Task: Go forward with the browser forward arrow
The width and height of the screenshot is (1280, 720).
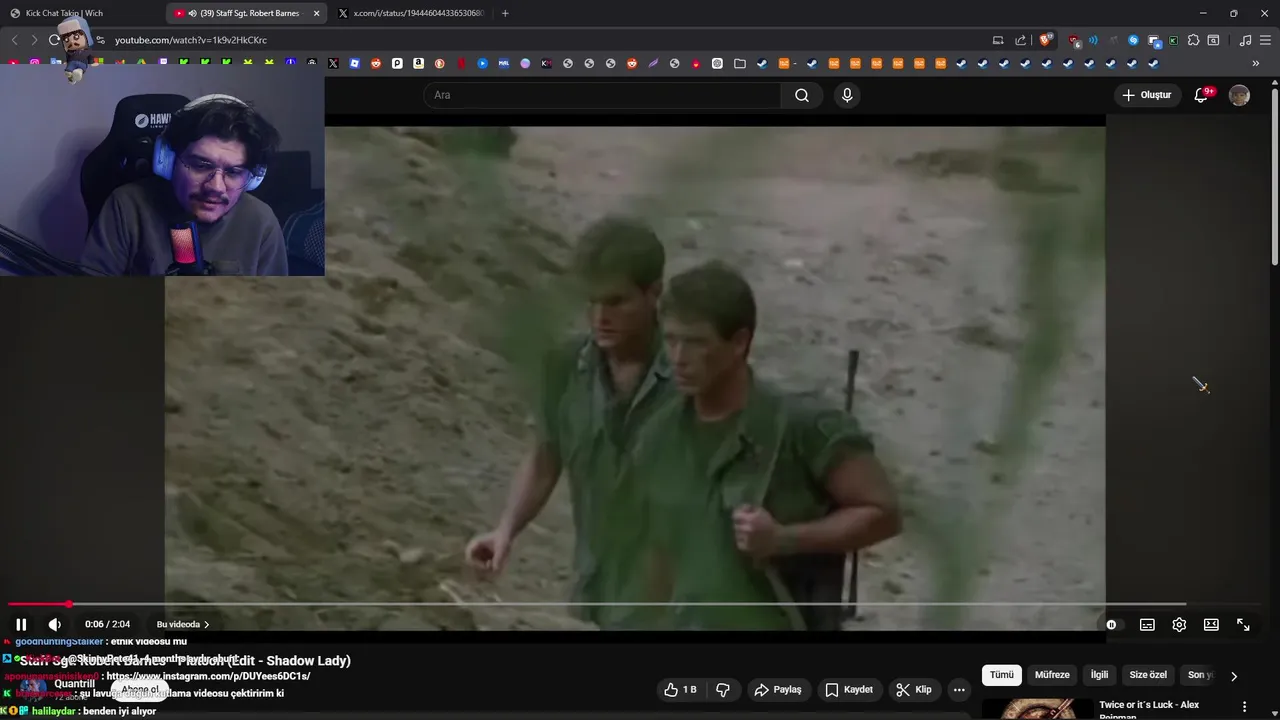Action: click(x=34, y=40)
